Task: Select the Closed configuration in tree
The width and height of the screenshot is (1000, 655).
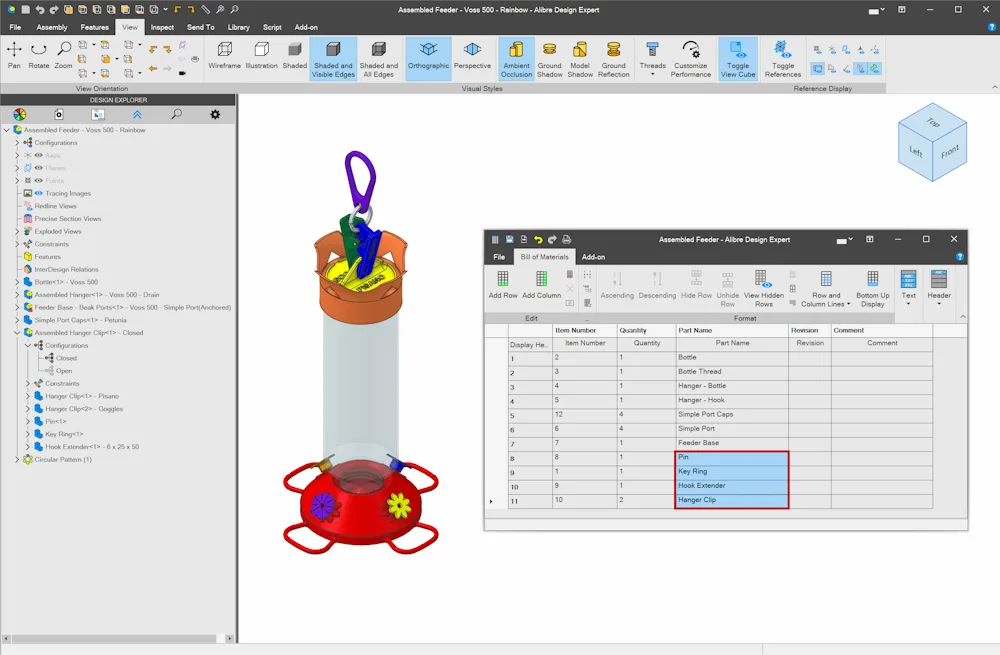Action: (66, 358)
